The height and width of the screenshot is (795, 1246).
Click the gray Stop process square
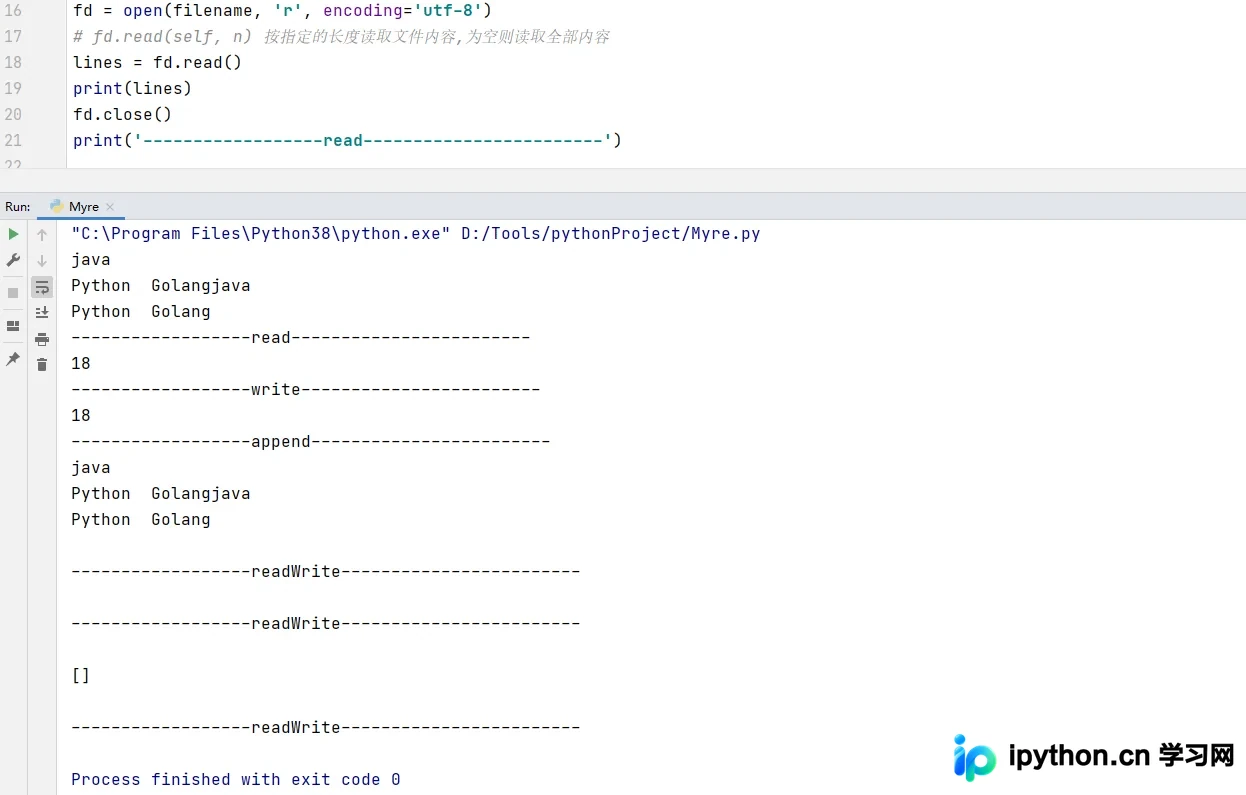tap(13, 293)
